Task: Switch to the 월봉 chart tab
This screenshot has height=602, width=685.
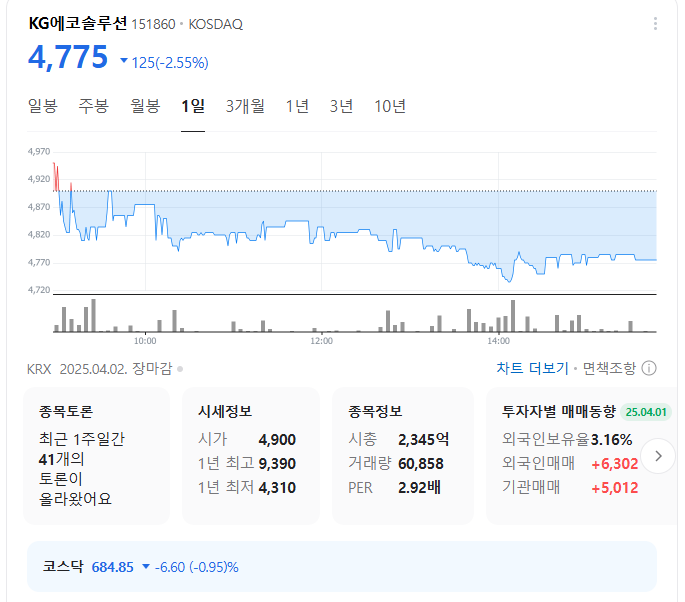Action: 145,106
